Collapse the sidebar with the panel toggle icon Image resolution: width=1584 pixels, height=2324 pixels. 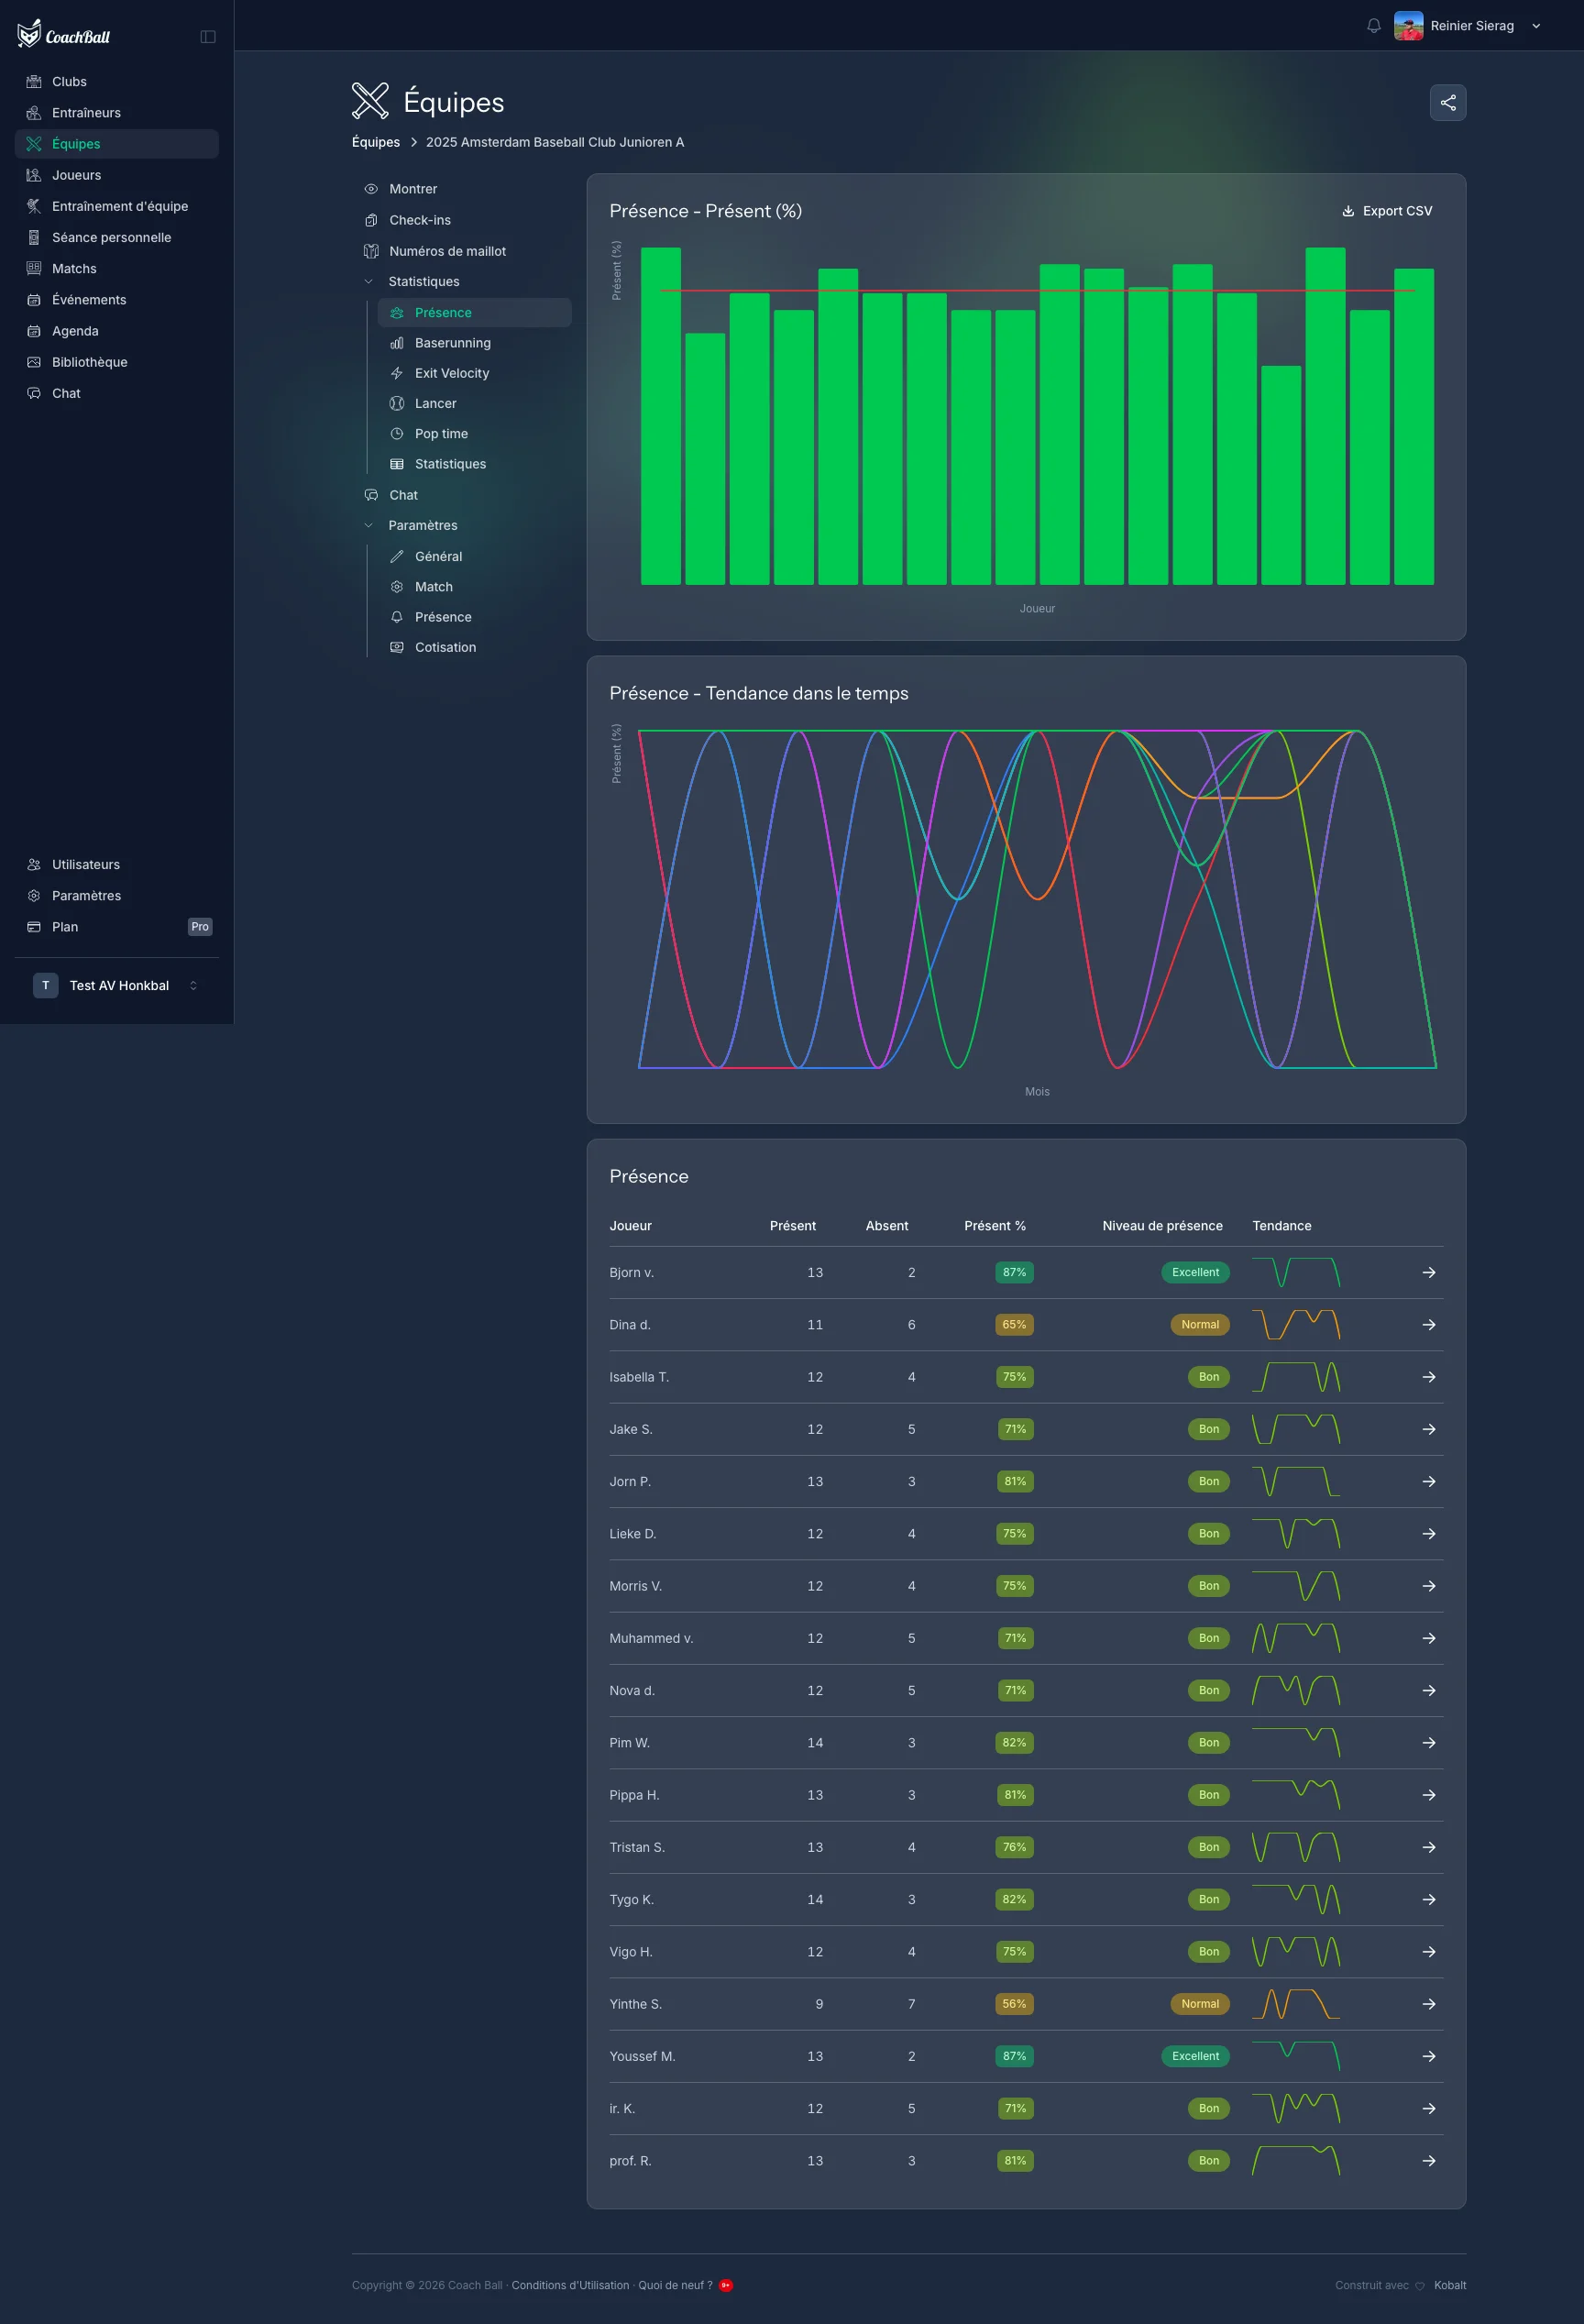click(208, 36)
